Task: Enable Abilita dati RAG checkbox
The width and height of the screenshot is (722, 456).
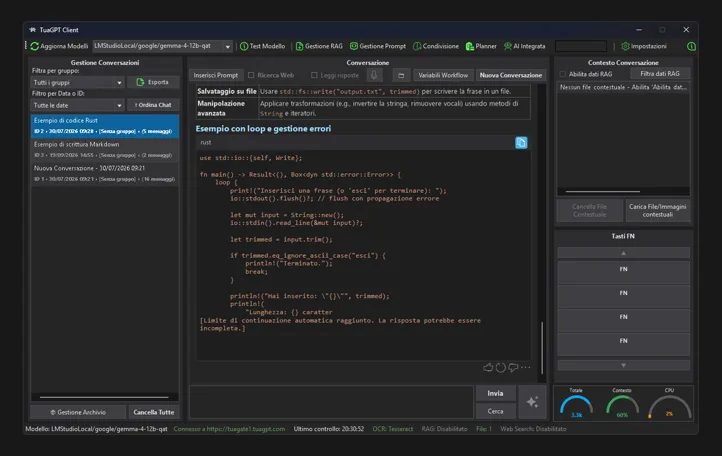Action: click(x=562, y=74)
